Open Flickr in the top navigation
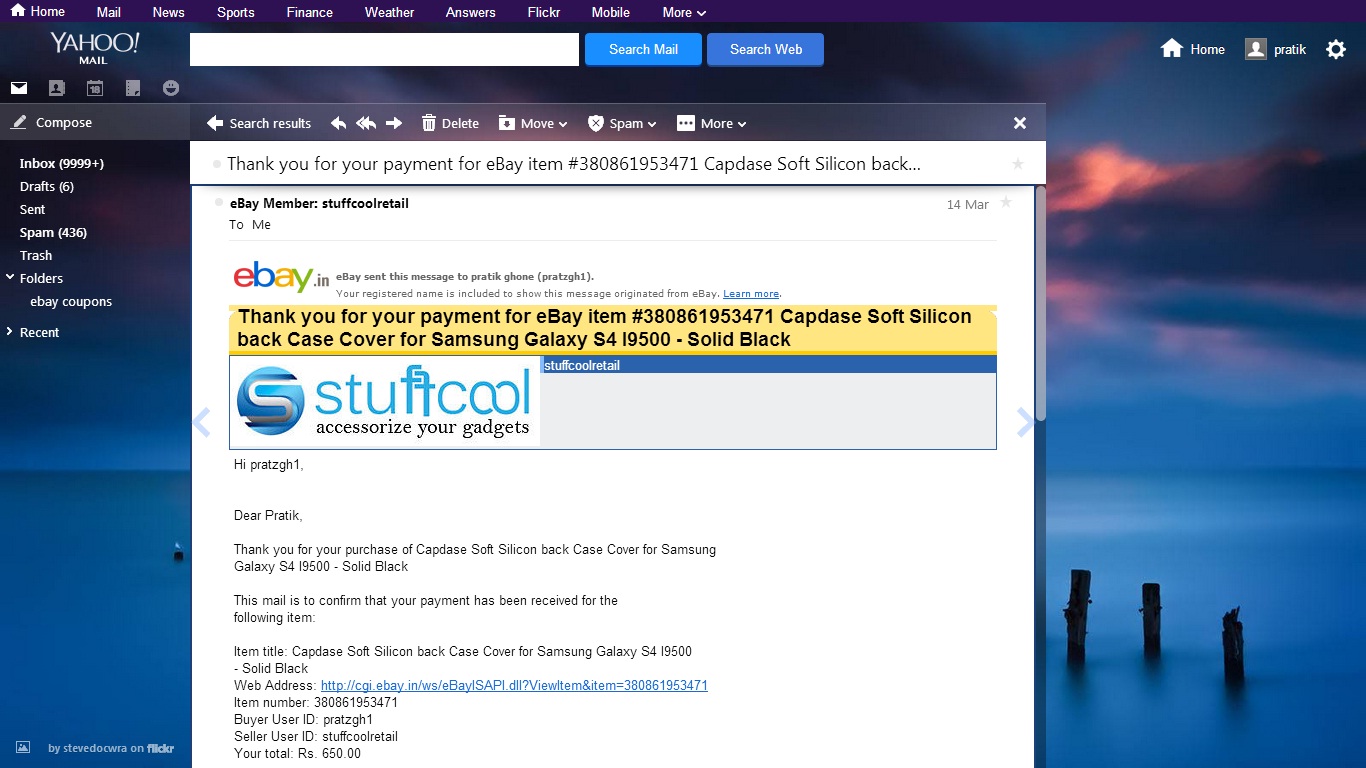1366x768 pixels. [x=543, y=12]
